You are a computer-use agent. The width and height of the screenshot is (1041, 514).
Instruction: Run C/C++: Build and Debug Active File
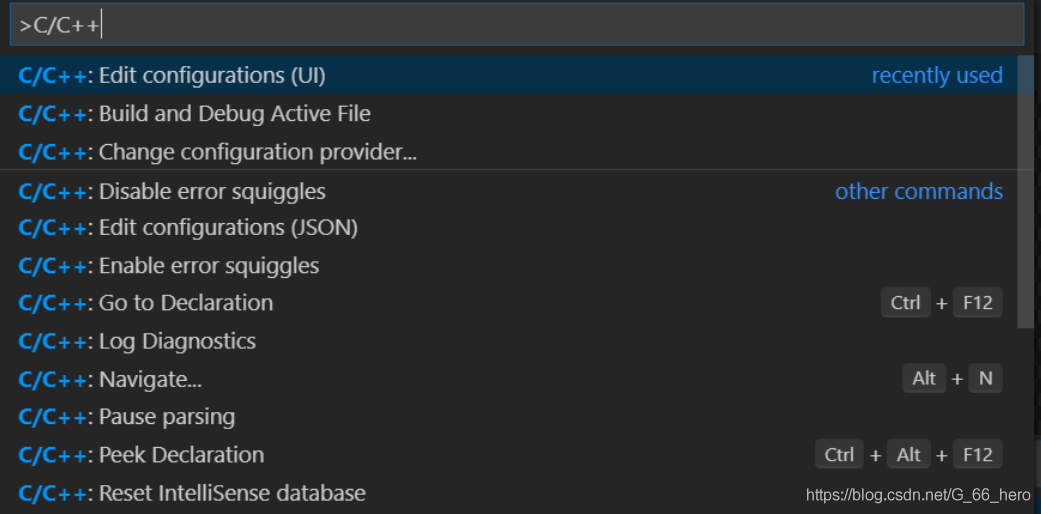(x=195, y=114)
